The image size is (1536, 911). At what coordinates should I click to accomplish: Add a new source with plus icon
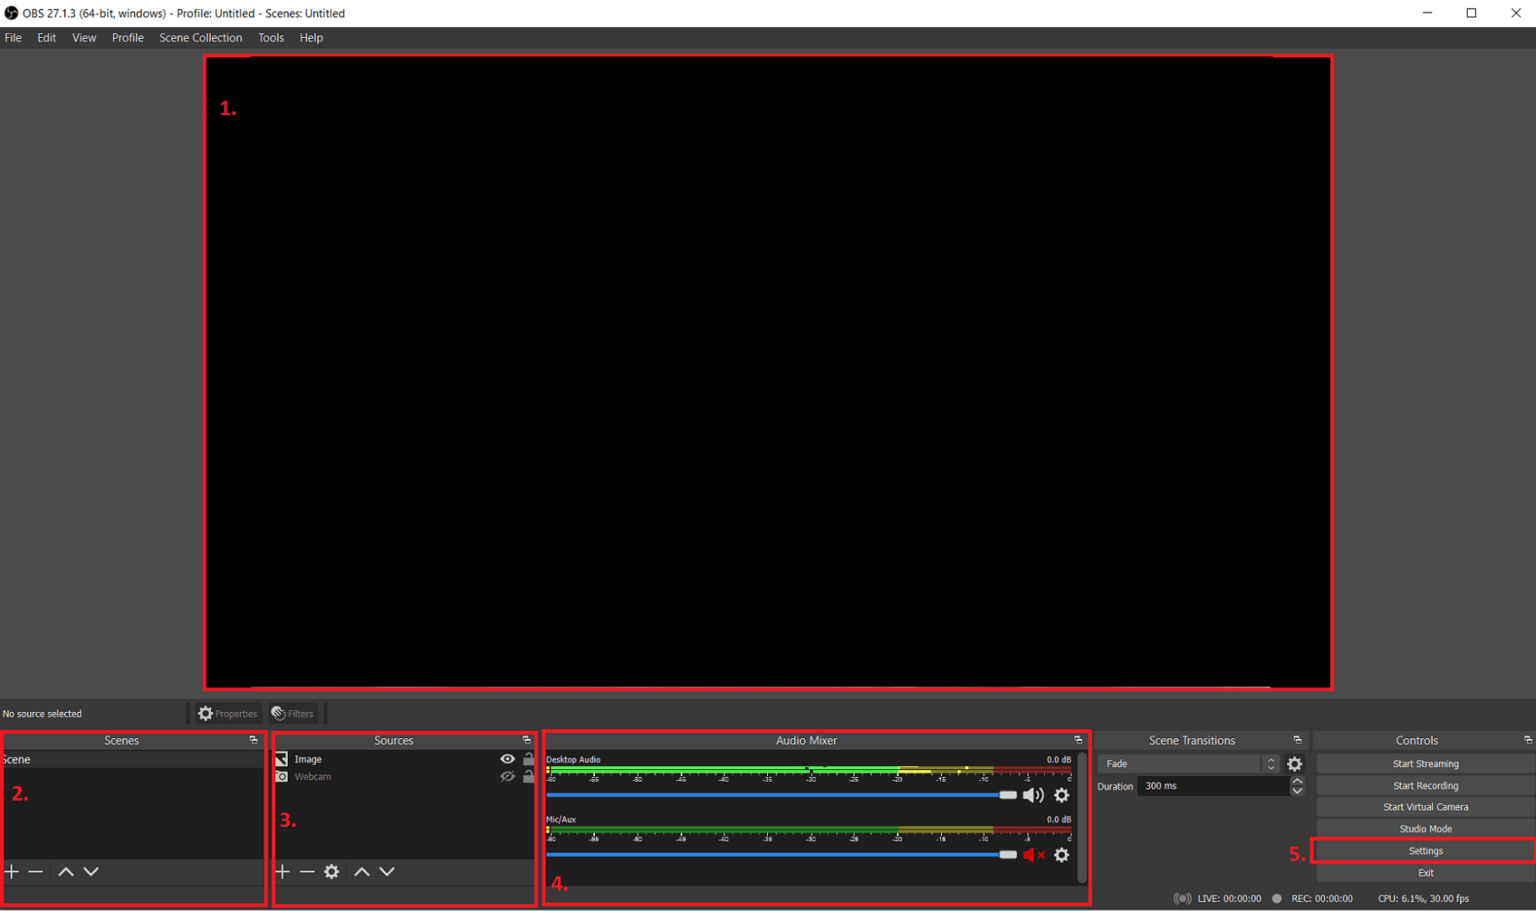pyautogui.click(x=282, y=872)
